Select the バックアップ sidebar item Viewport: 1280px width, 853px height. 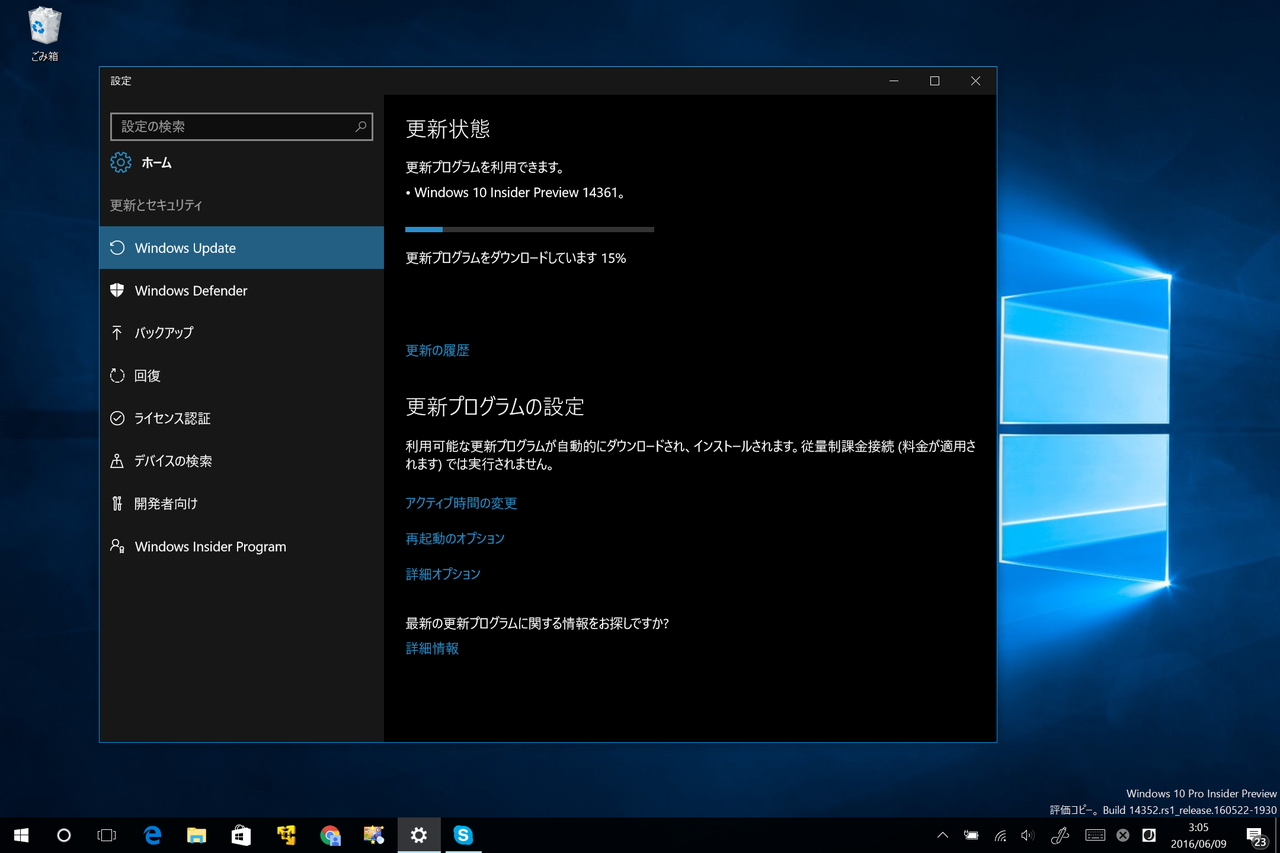(x=163, y=333)
